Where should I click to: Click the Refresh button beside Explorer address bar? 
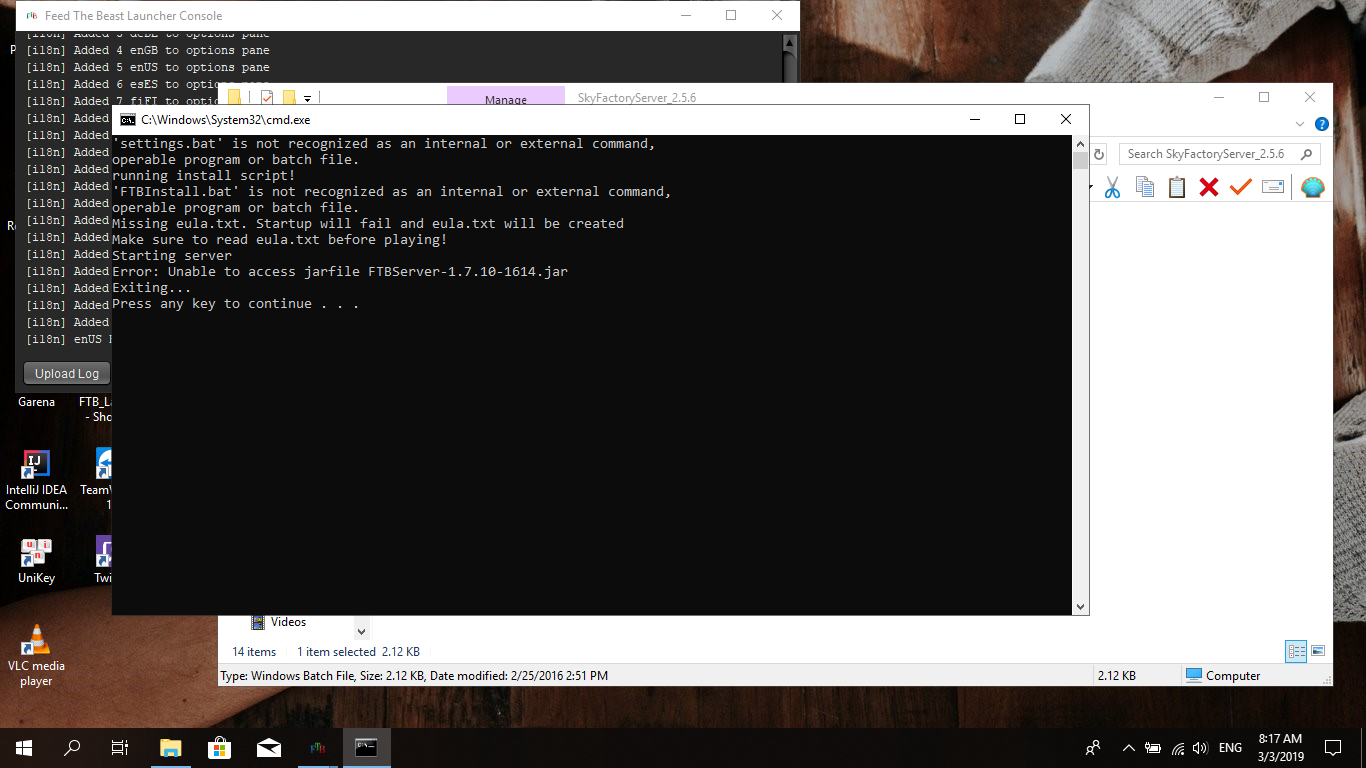click(x=1099, y=154)
